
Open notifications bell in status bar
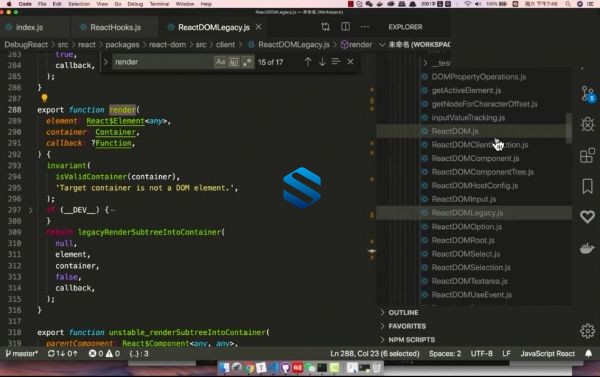589,354
